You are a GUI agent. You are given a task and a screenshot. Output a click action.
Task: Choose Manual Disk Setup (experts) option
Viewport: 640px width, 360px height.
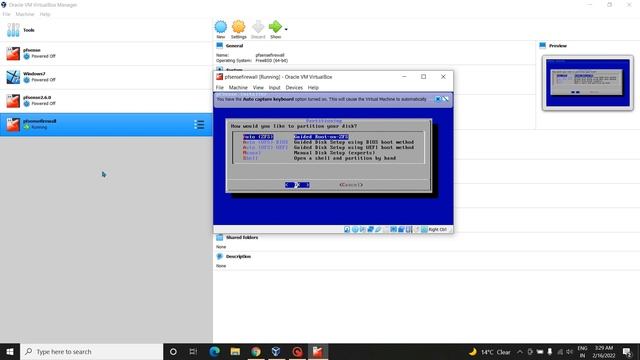[309, 153]
